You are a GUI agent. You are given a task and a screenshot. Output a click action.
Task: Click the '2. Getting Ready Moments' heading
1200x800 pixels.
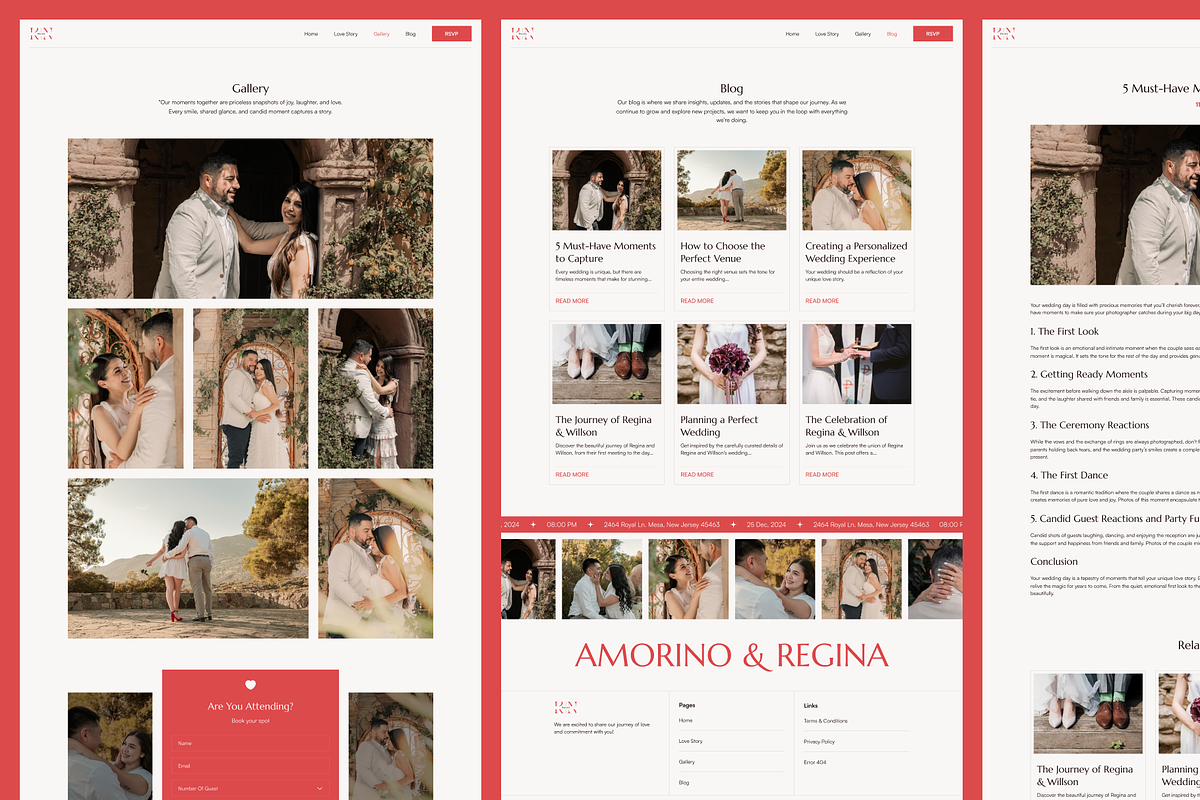click(x=1089, y=374)
